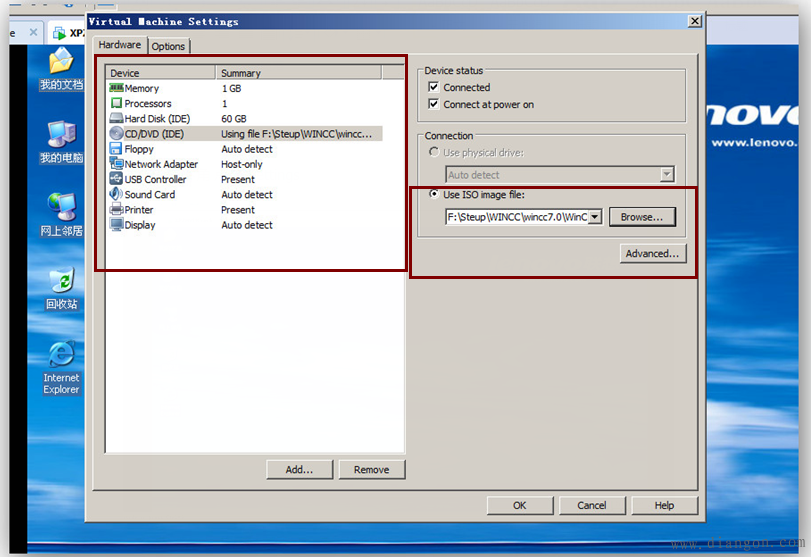Uncheck the Connected checkbox
The height and width of the screenshot is (557, 811).
(x=434, y=88)
